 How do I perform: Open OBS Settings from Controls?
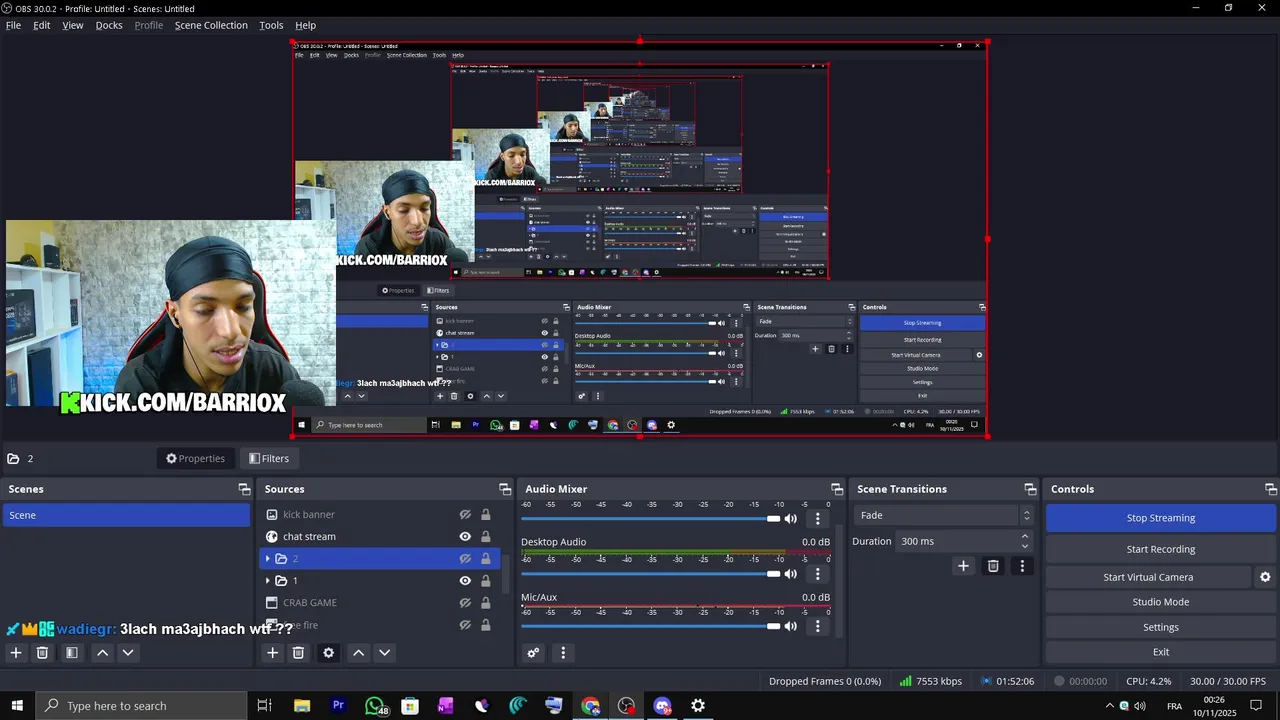click(1161, 627)
